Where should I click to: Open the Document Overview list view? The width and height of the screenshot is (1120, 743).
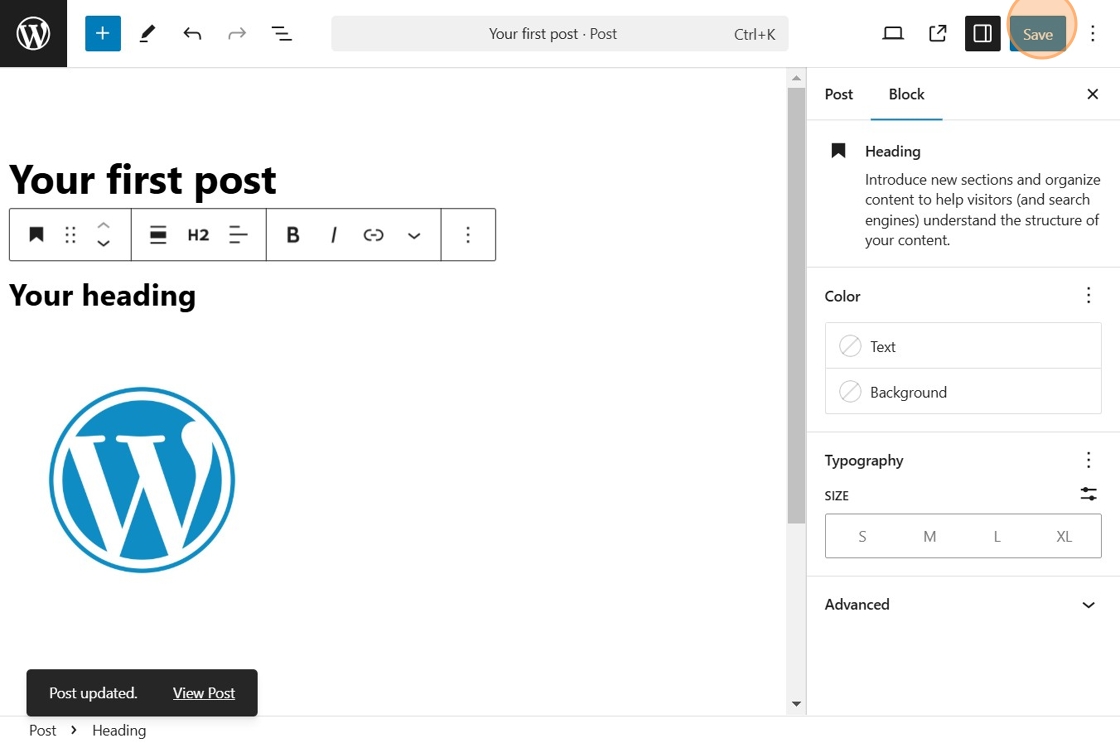click(281, 34)
